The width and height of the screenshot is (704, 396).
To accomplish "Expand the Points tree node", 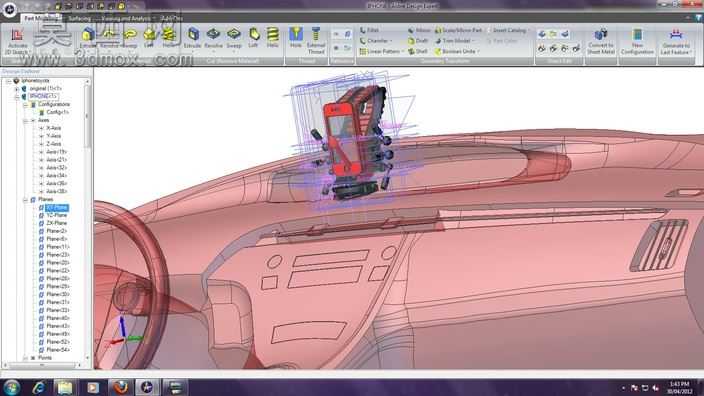I will tap(25, 358).
